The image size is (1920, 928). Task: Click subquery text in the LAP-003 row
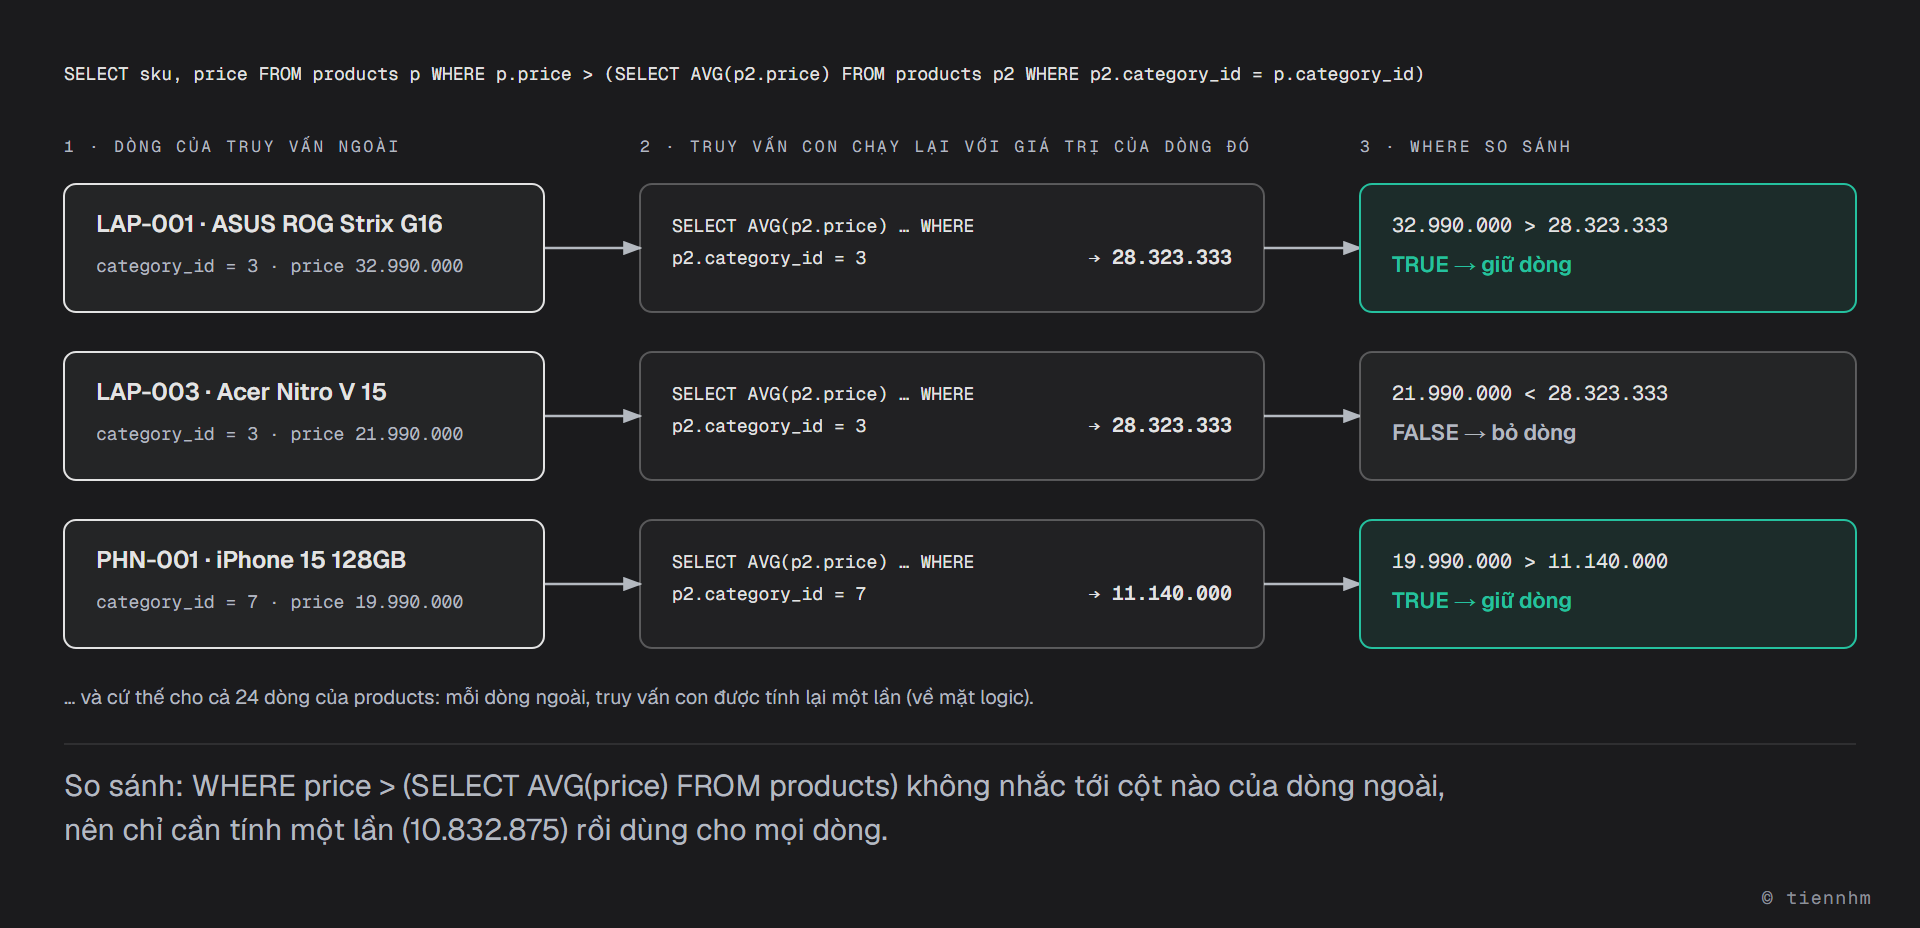click(x=823, y=410)
